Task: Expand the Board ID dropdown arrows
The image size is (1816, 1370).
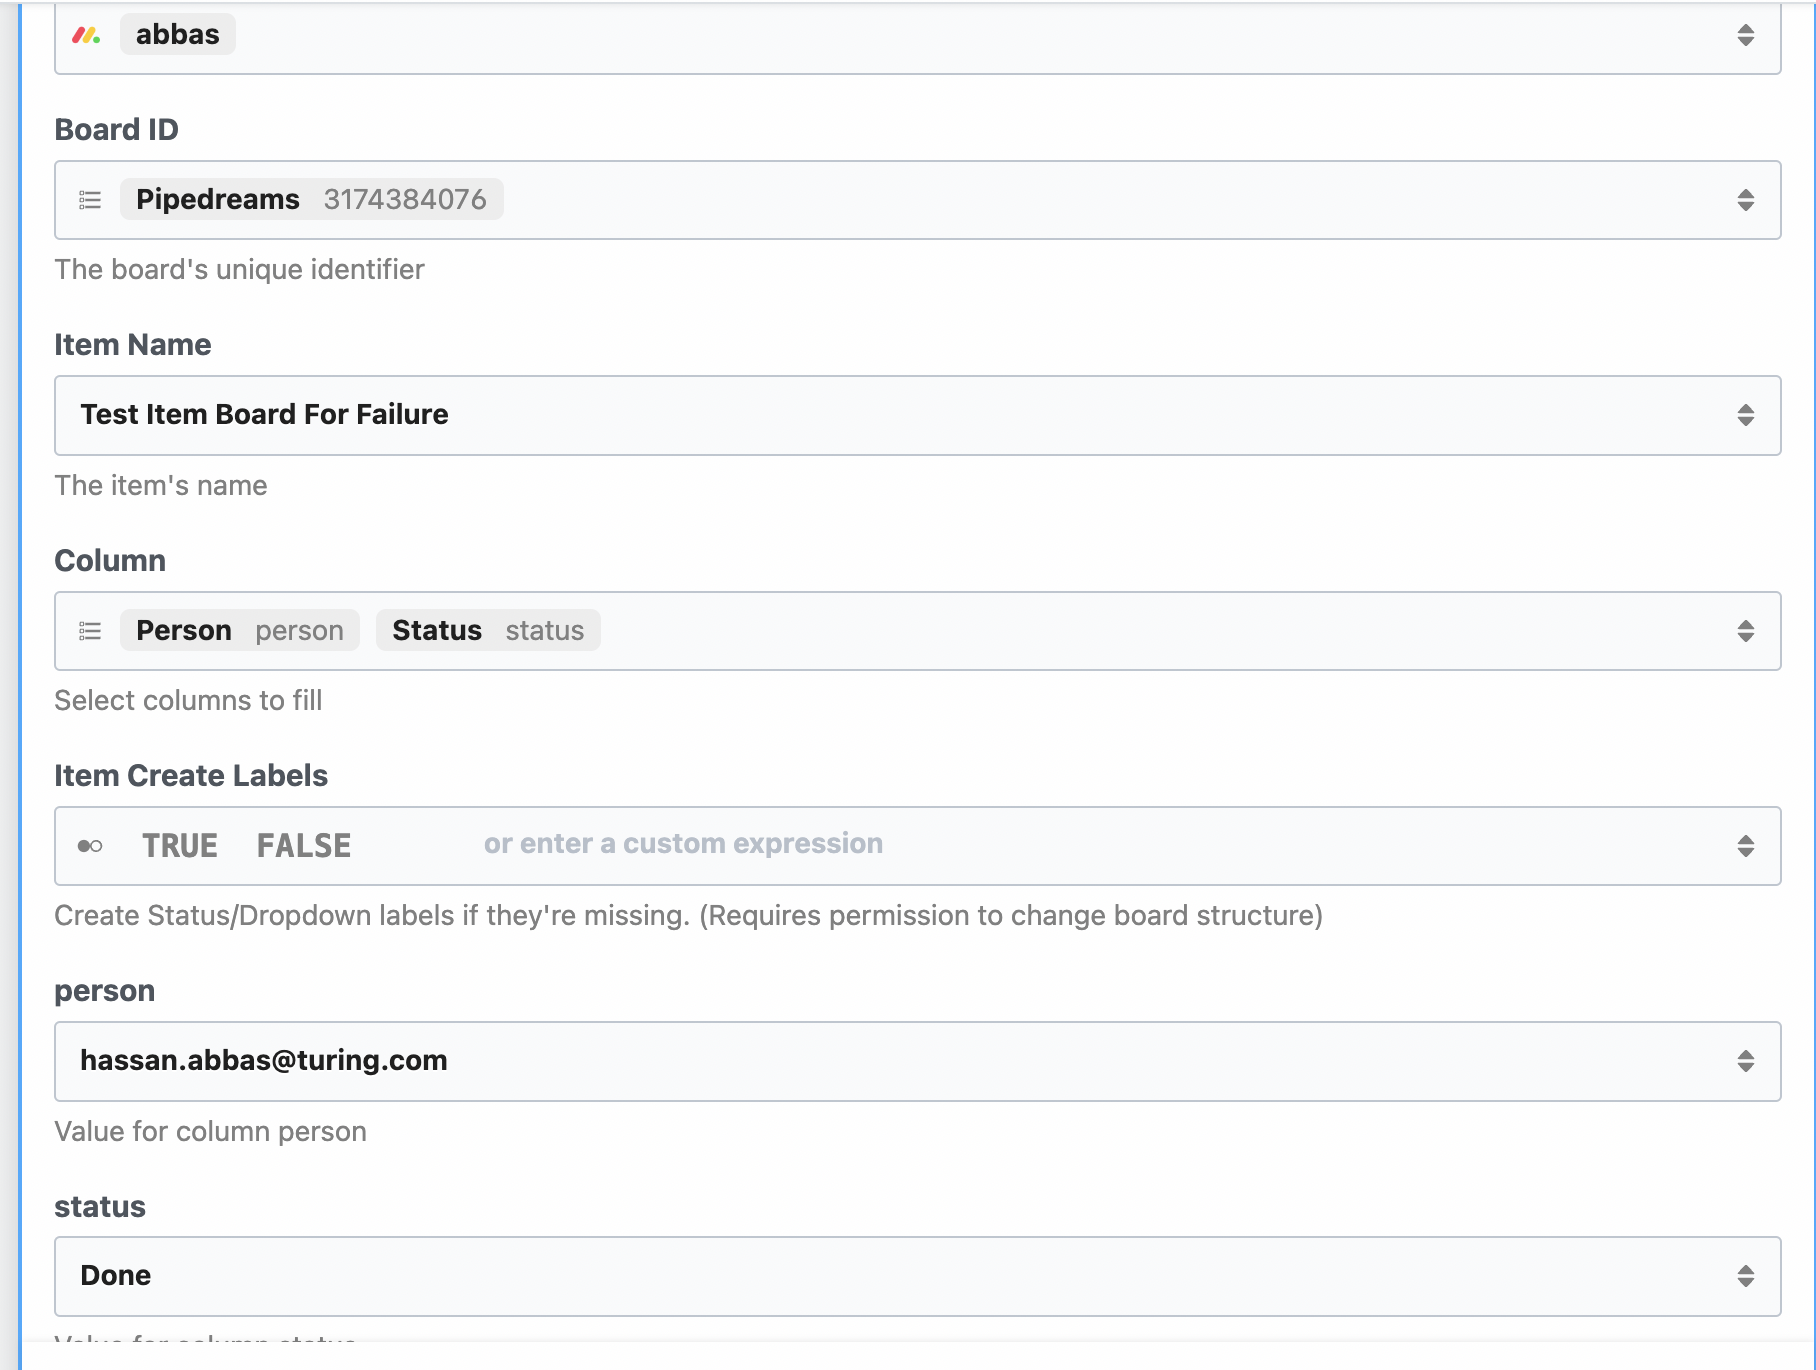Action: click(x=1746, y=200)
